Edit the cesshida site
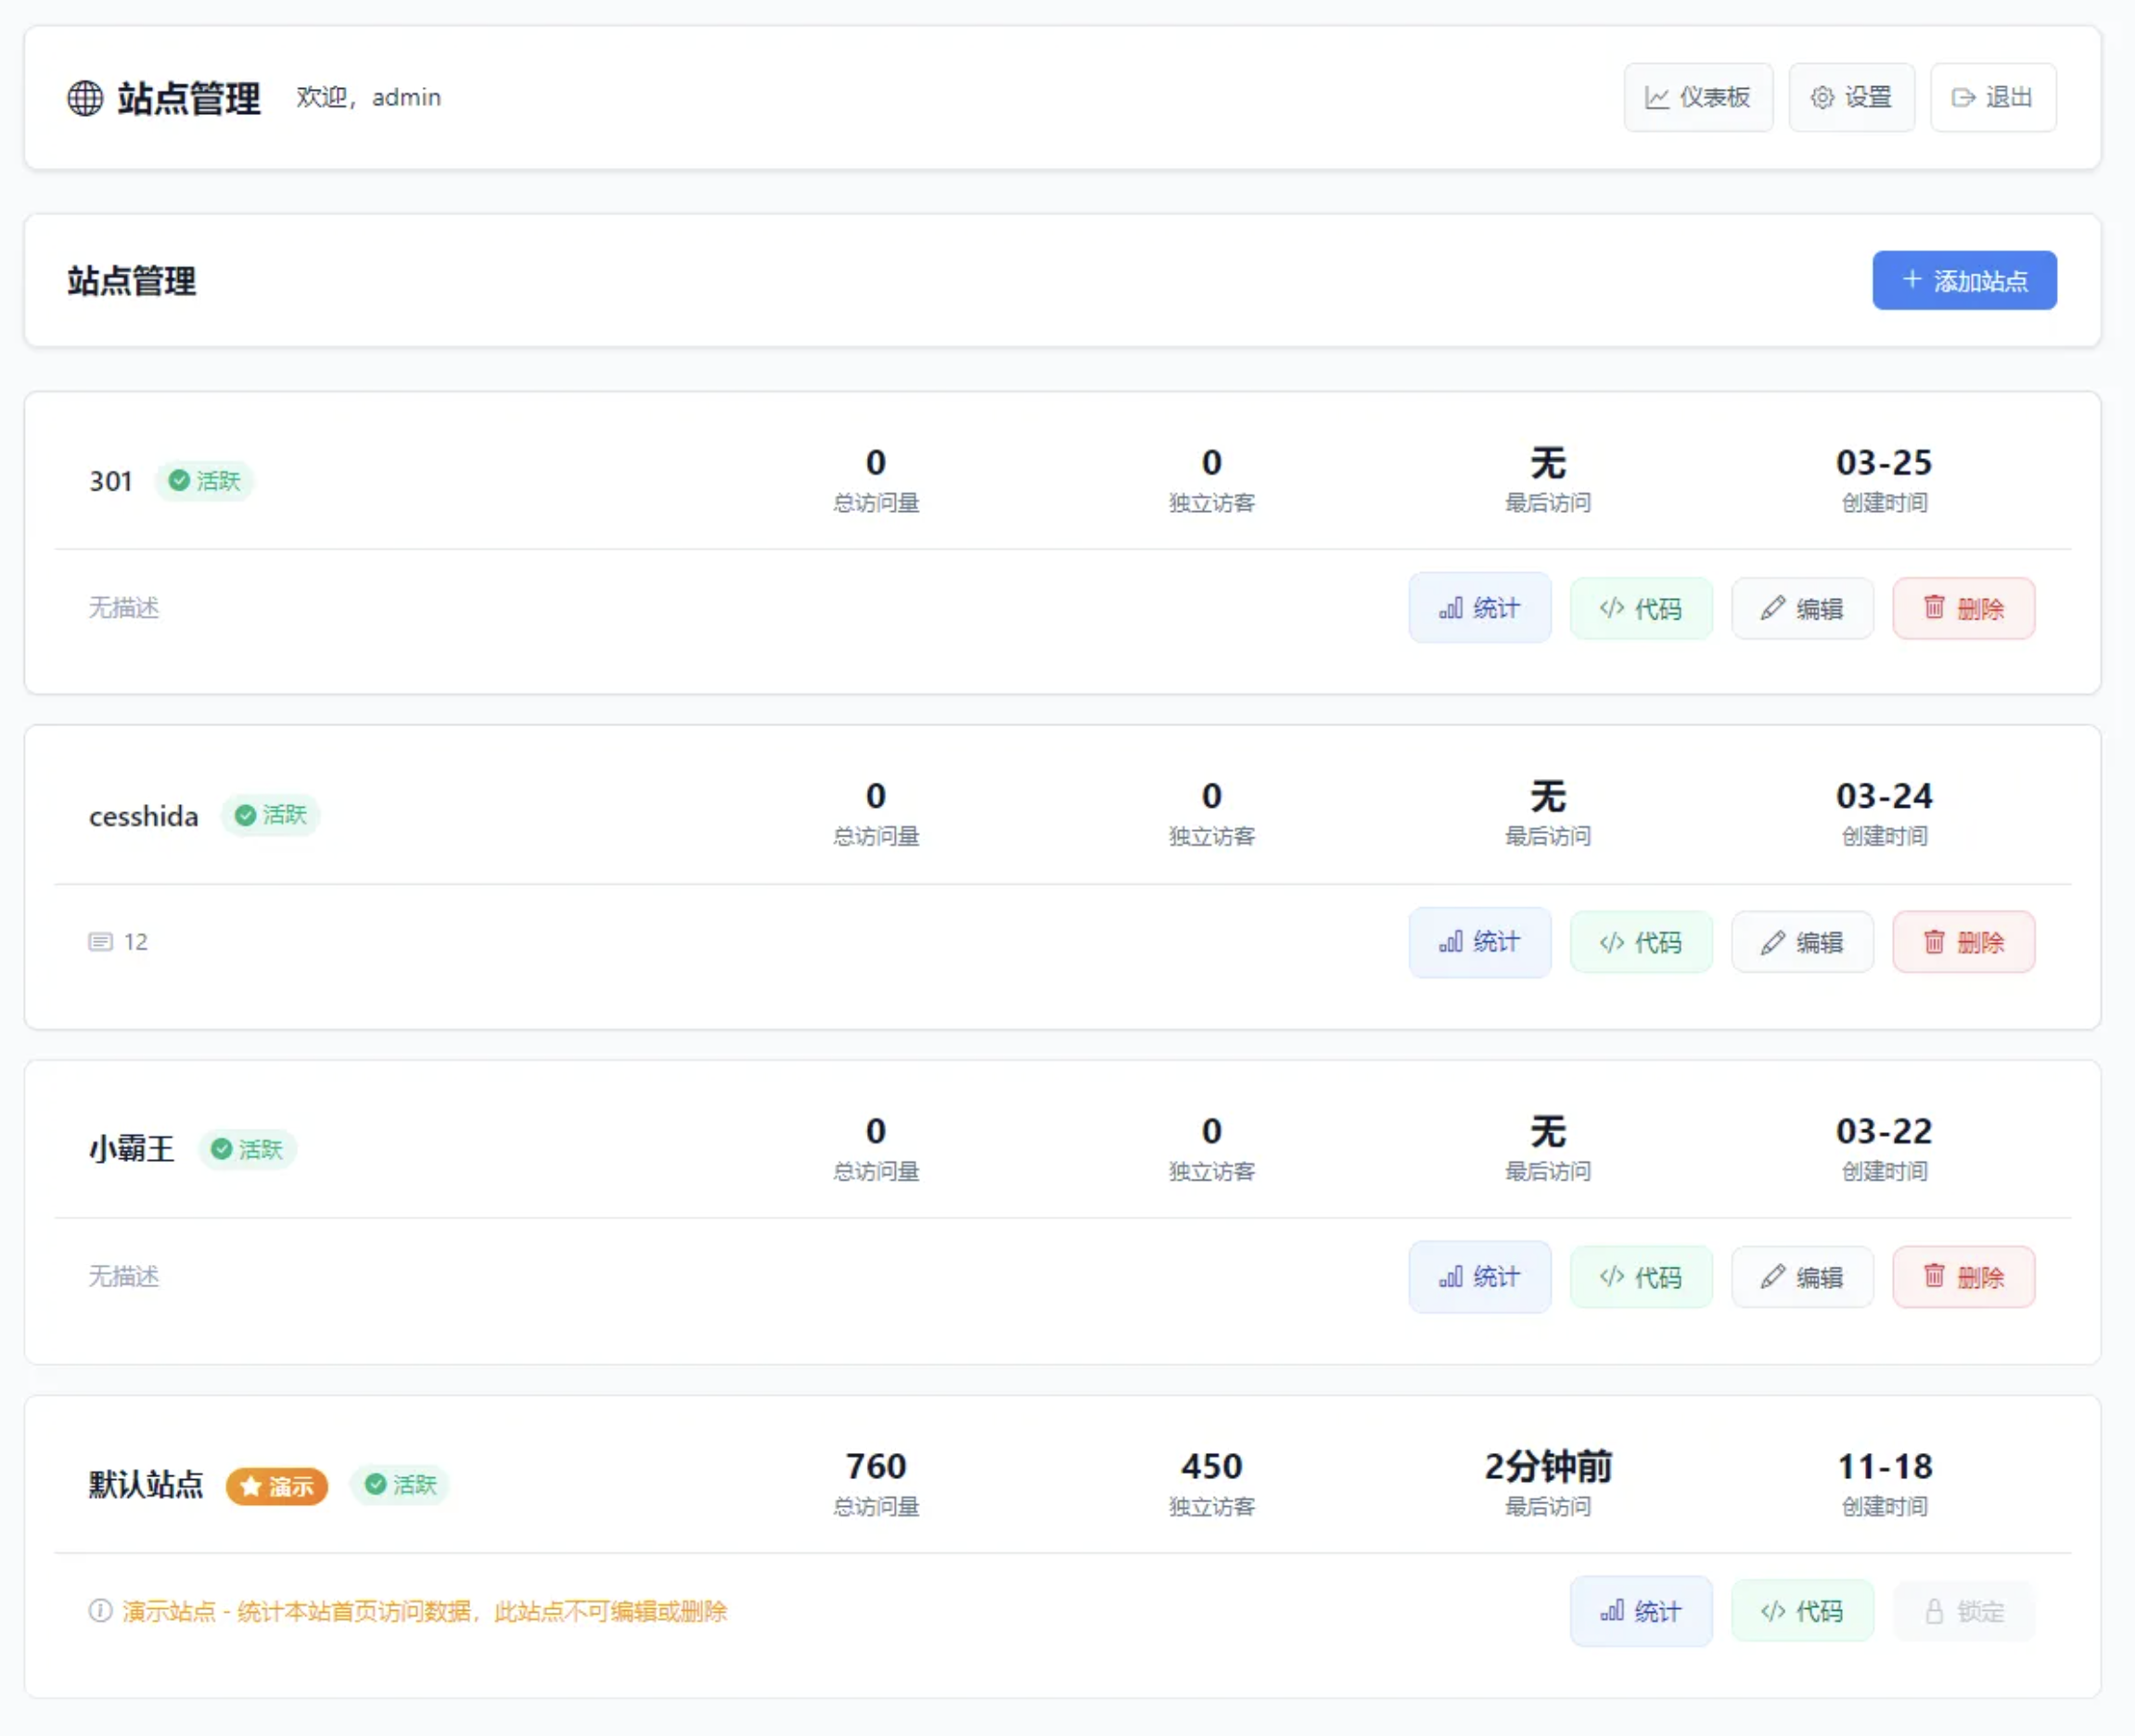The height and width of the screenshot is (1736, 2135). [x=1801, y=941]
